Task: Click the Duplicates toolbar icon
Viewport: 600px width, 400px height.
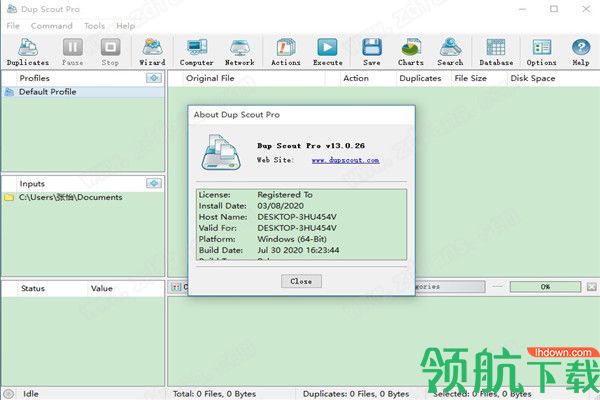Action: (x=28, y=52)
